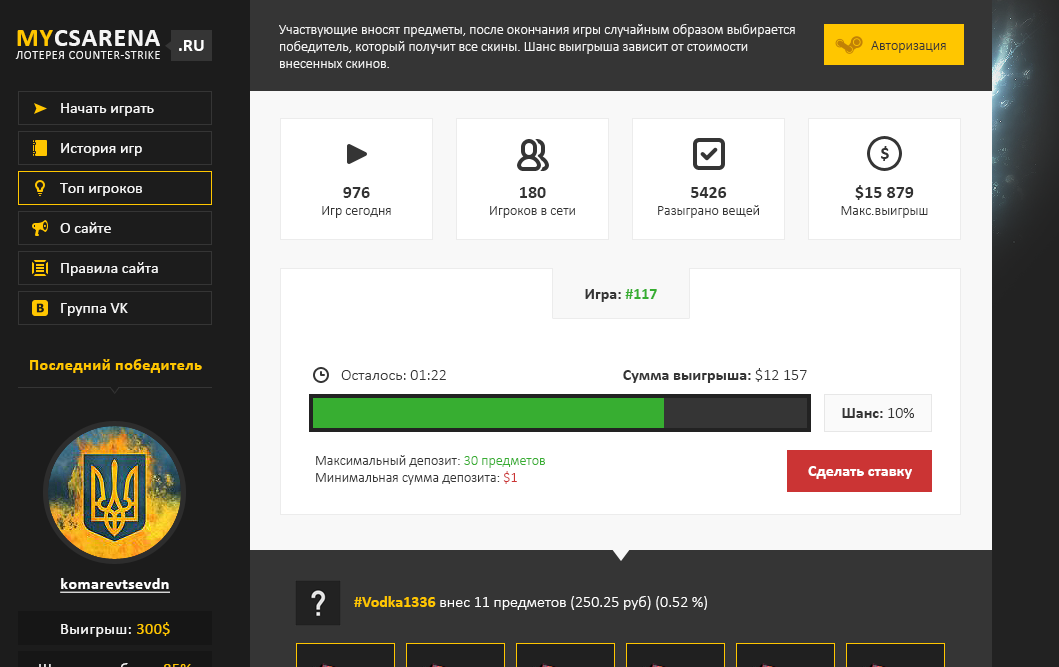Click the dollar icon above Макс.выигрыш
This screenshot has height=667, width=1059.
point(884,154)
